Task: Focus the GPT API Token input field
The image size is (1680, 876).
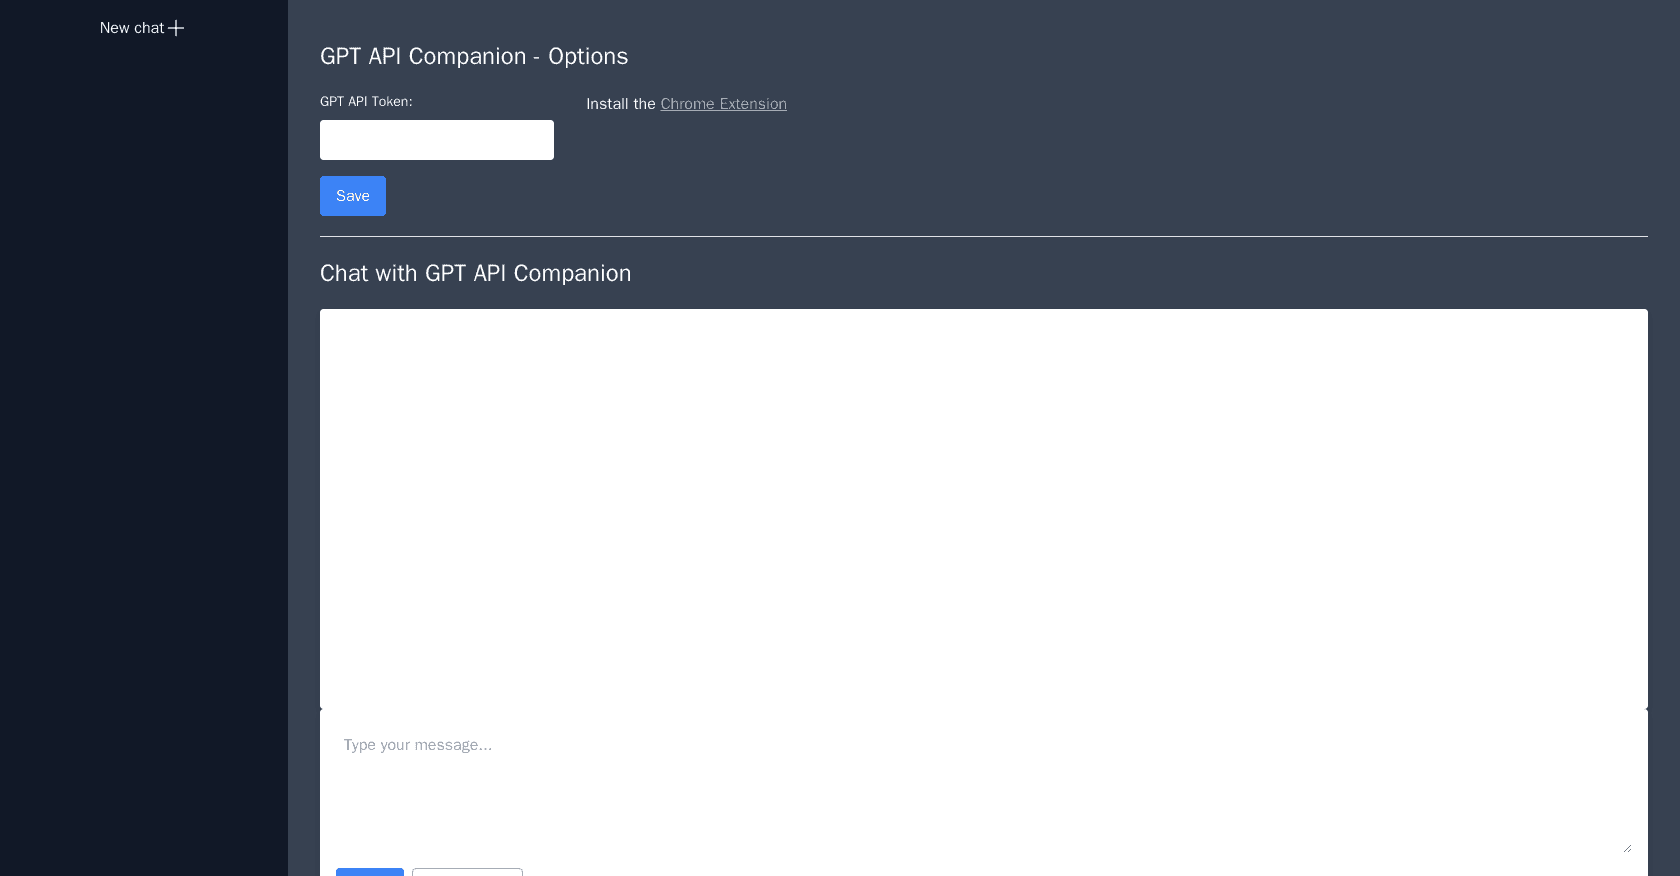Action: pyautogui.click(x=436, y=140)
